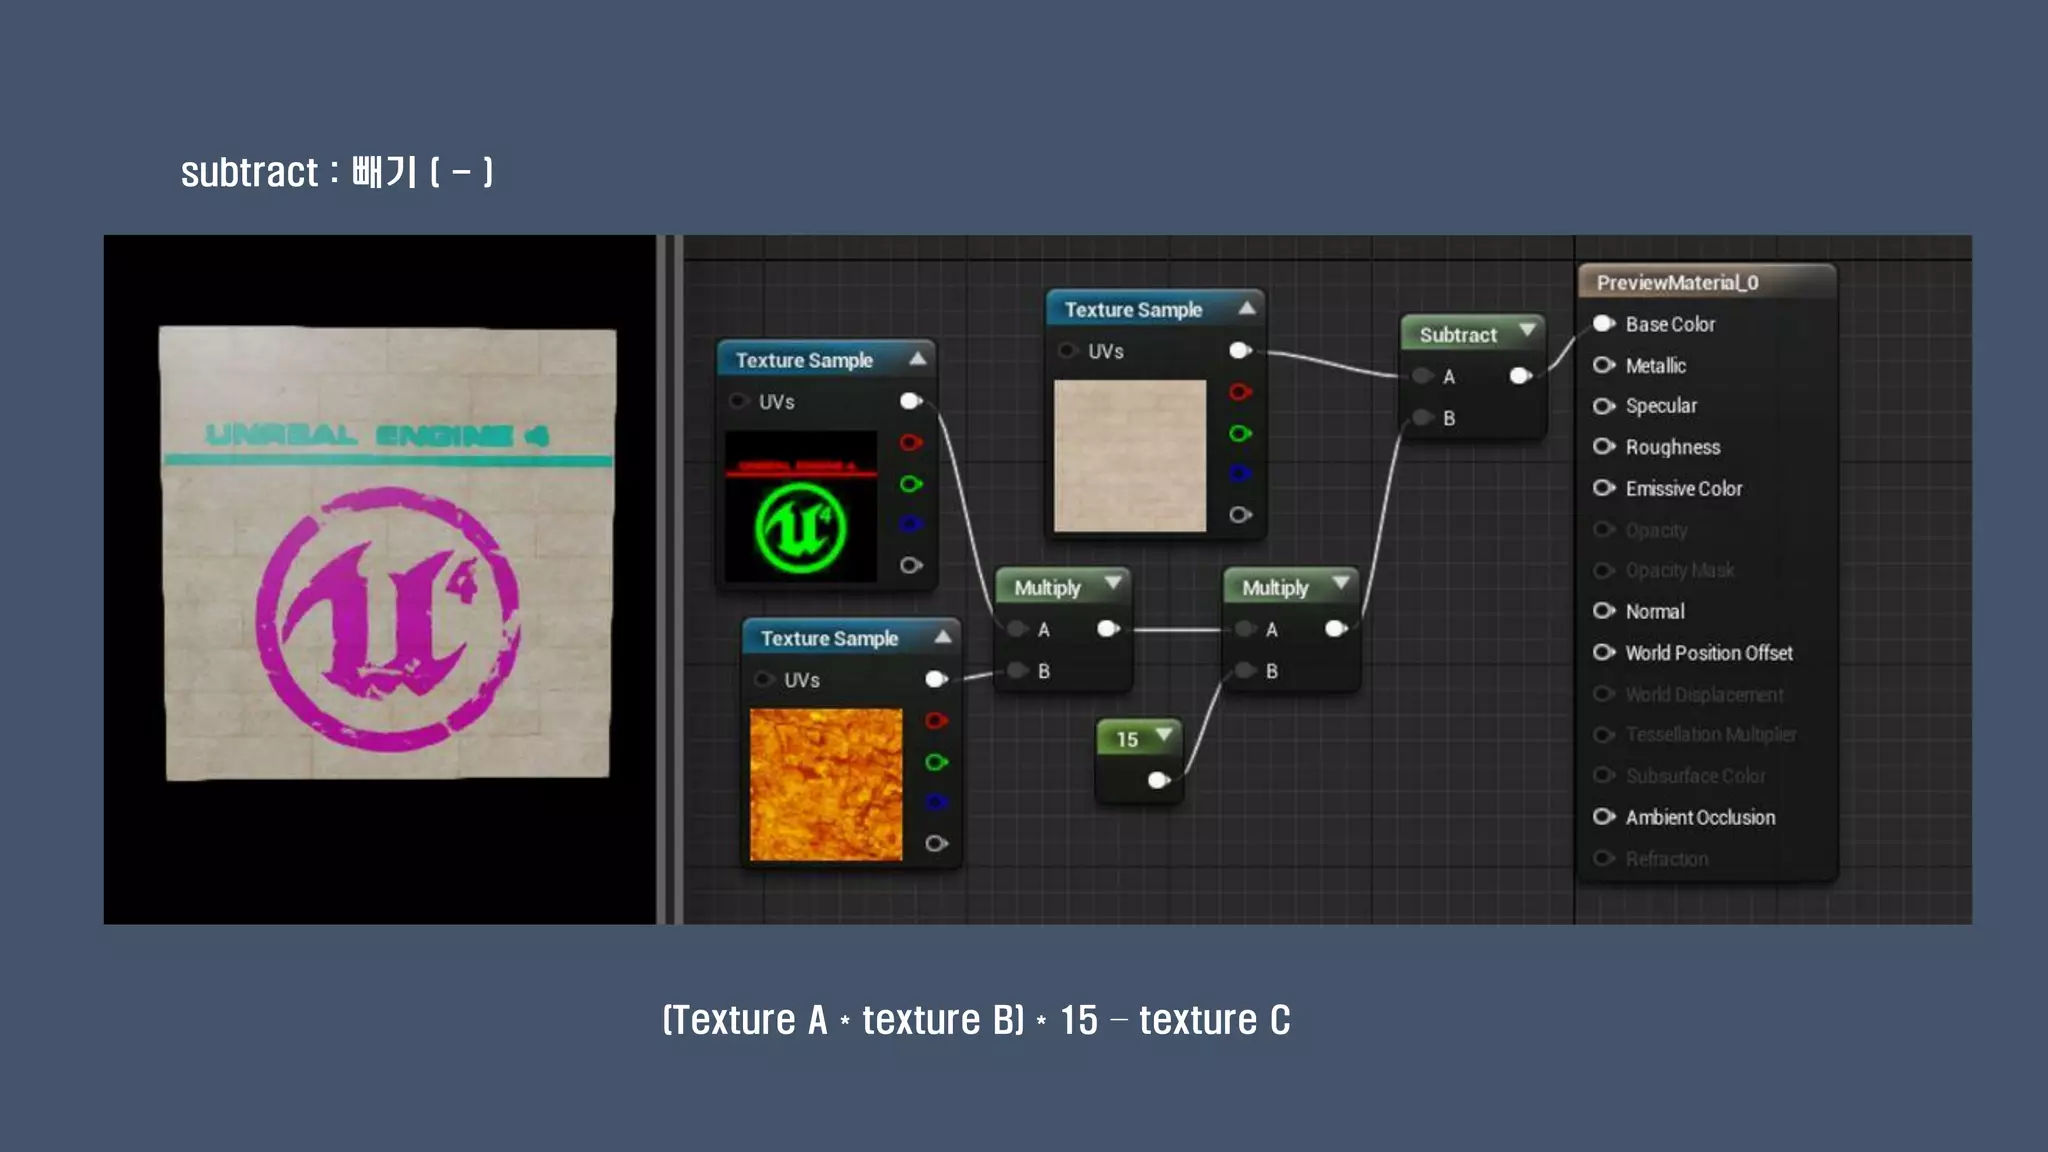Click the greyed-out Opacity Mask label

[1680, 570]
